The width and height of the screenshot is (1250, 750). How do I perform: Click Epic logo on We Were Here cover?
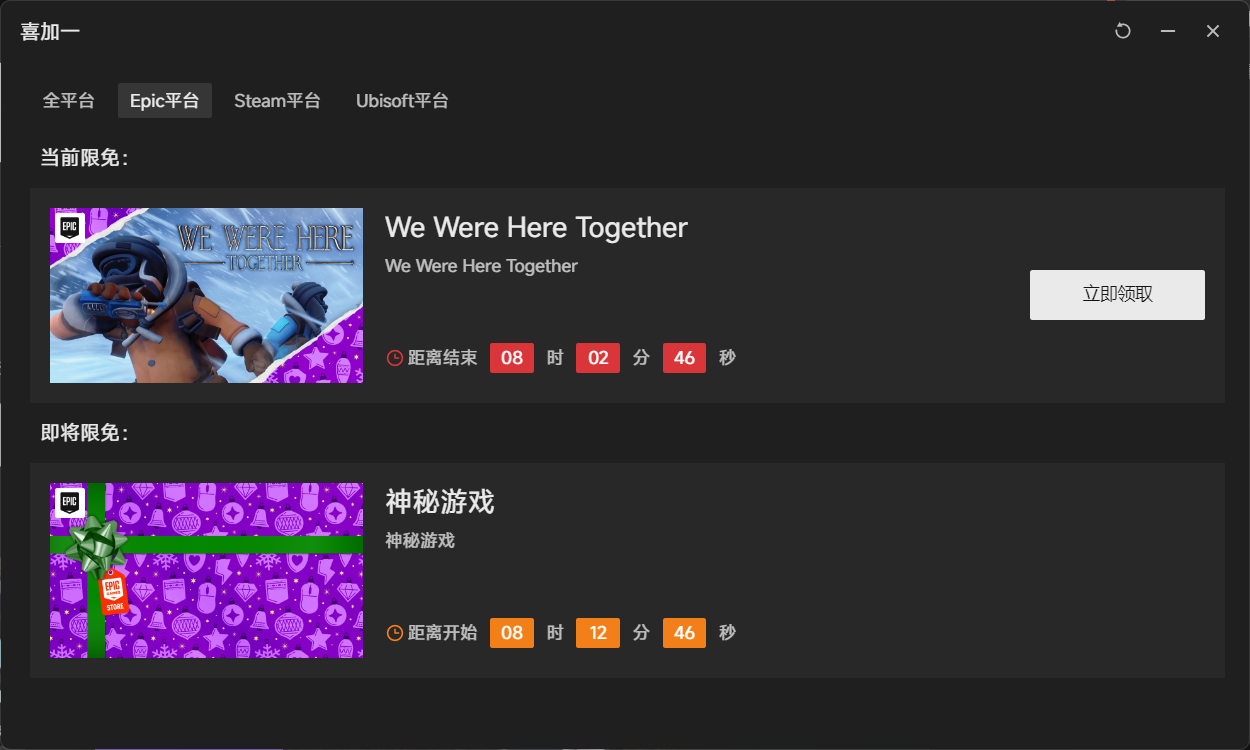[x=69, y=228]
